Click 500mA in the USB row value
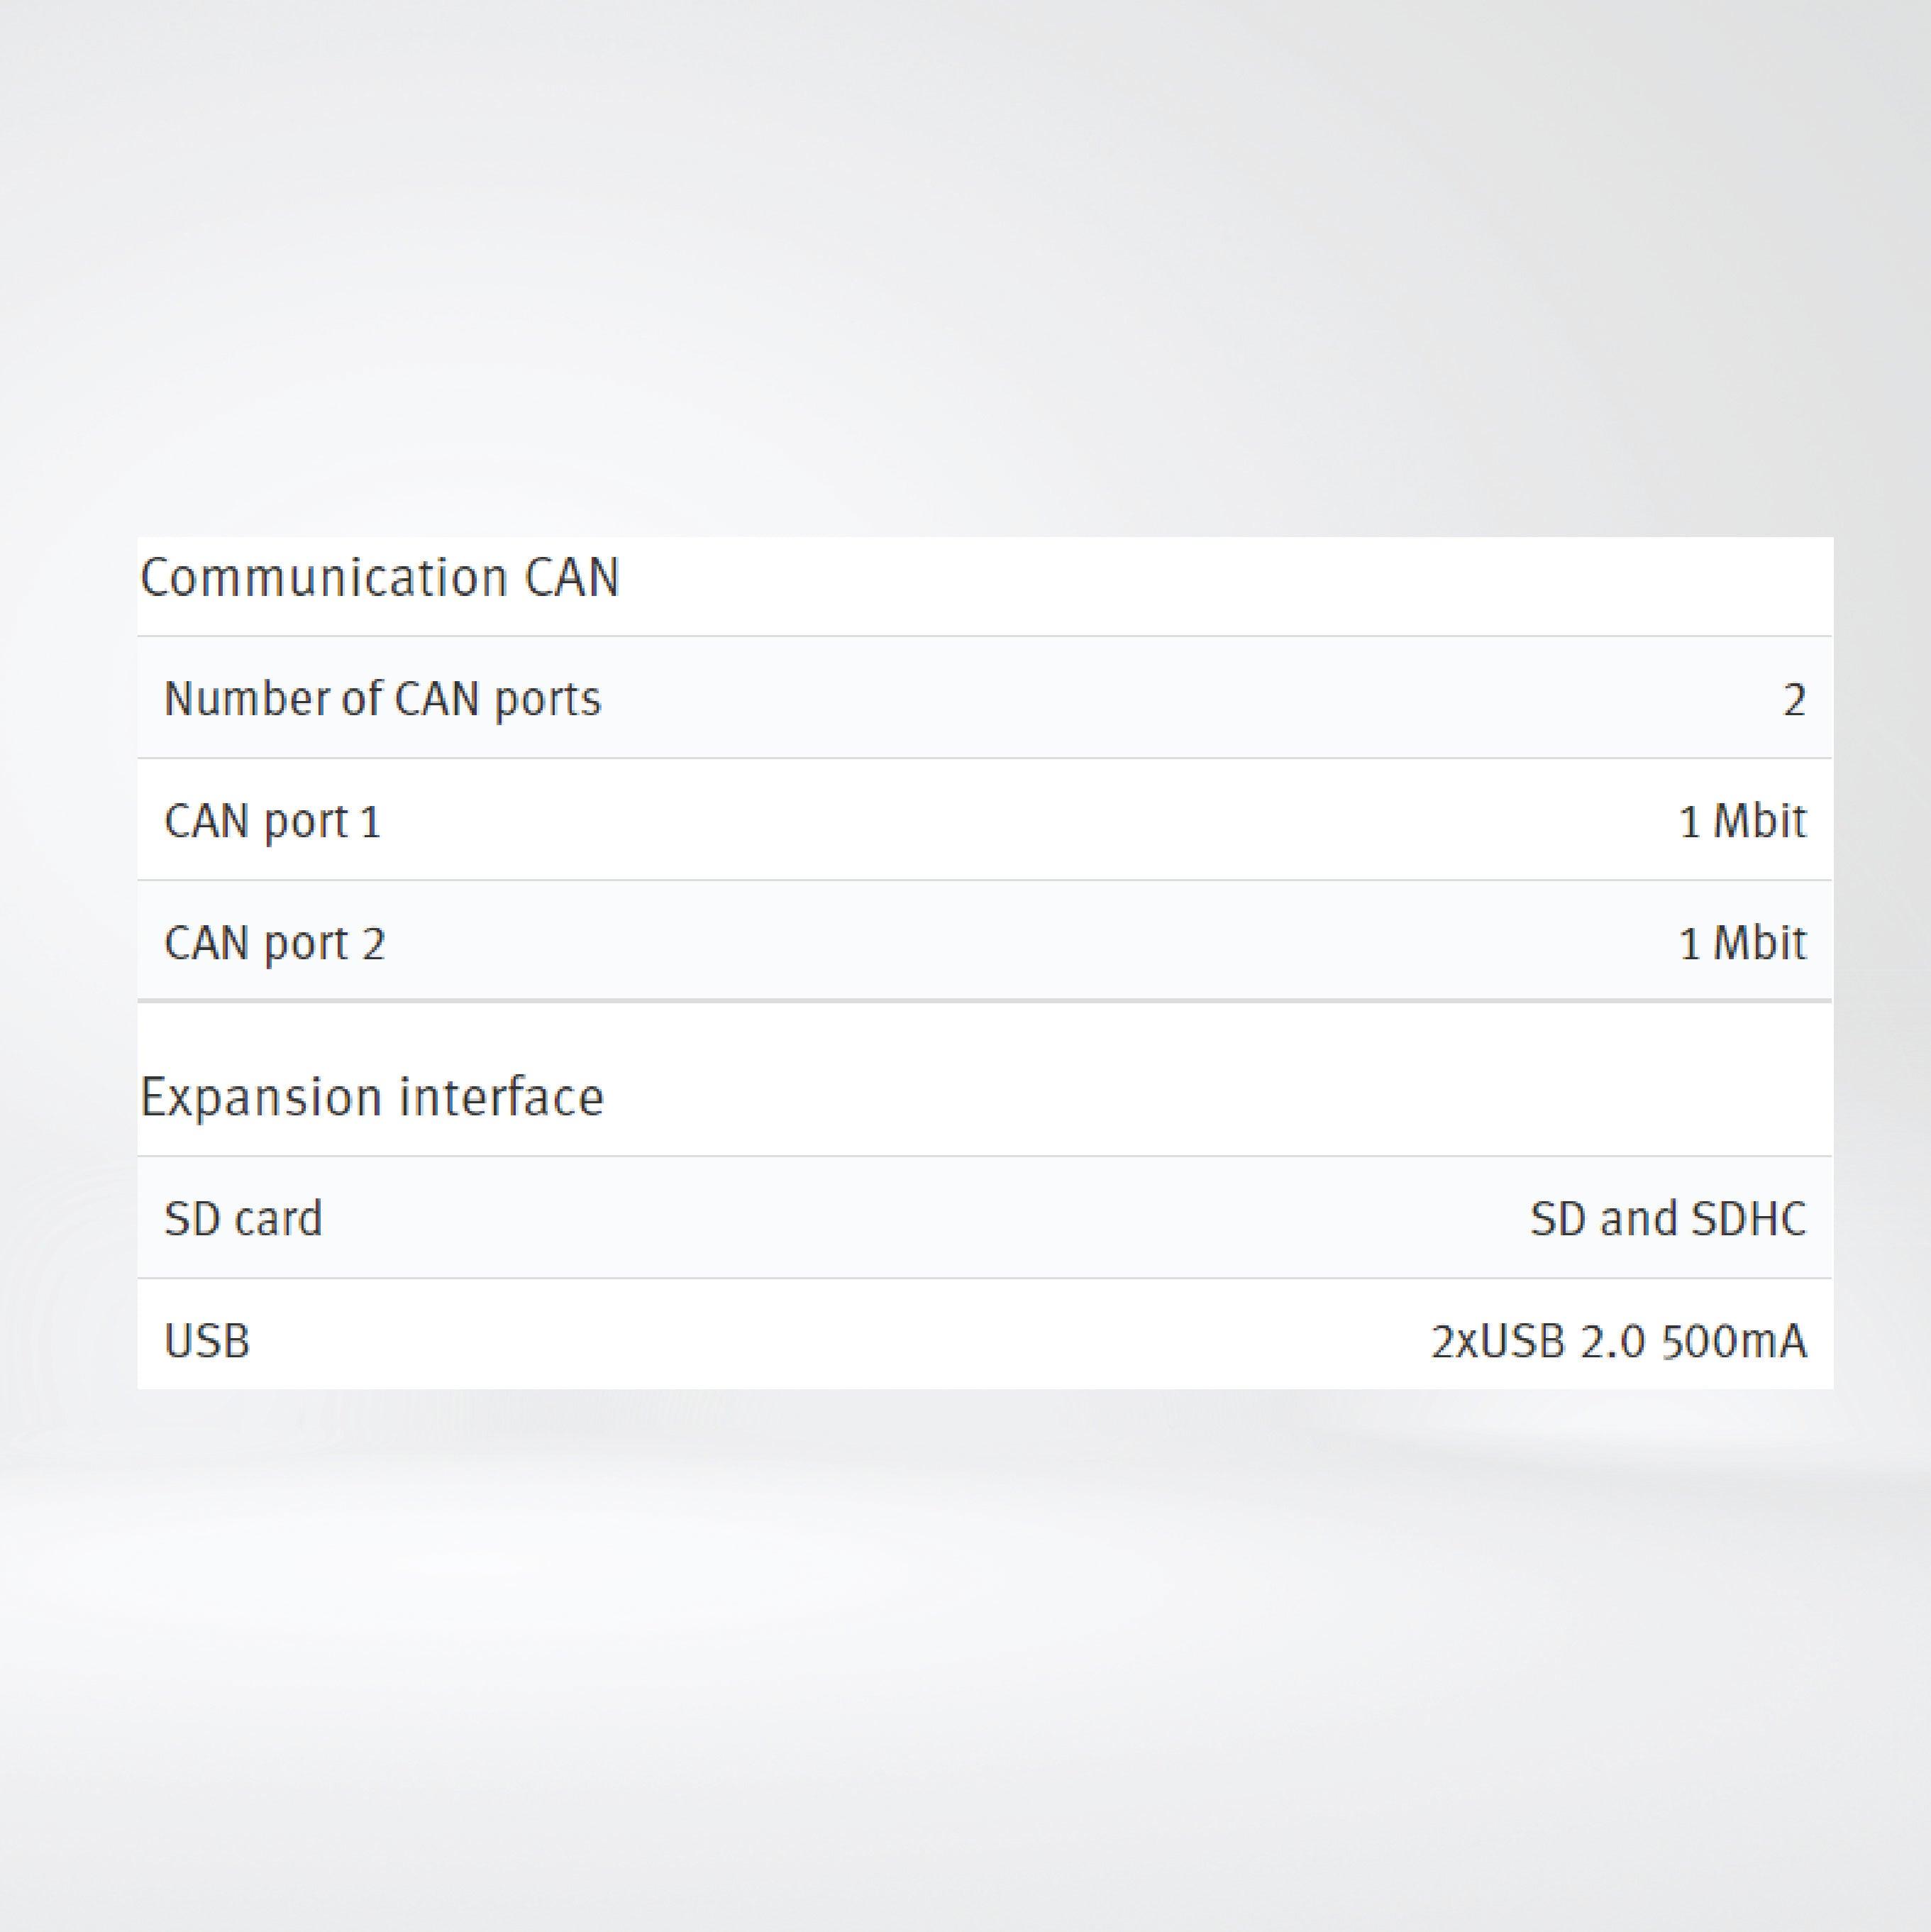 click(x=1734, y=1342)
